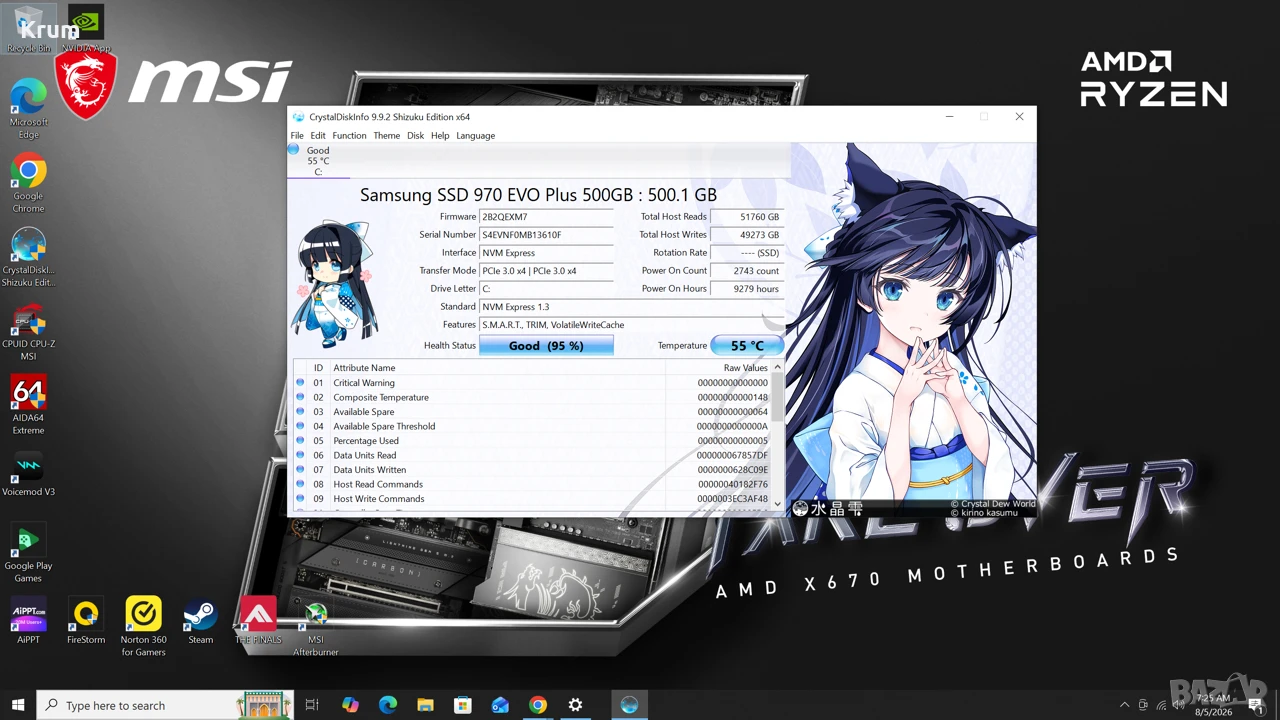Open the Google Chrome desktop shortcut
The height and width of the screenshot is (720, 1280).
tap(28, 184)
